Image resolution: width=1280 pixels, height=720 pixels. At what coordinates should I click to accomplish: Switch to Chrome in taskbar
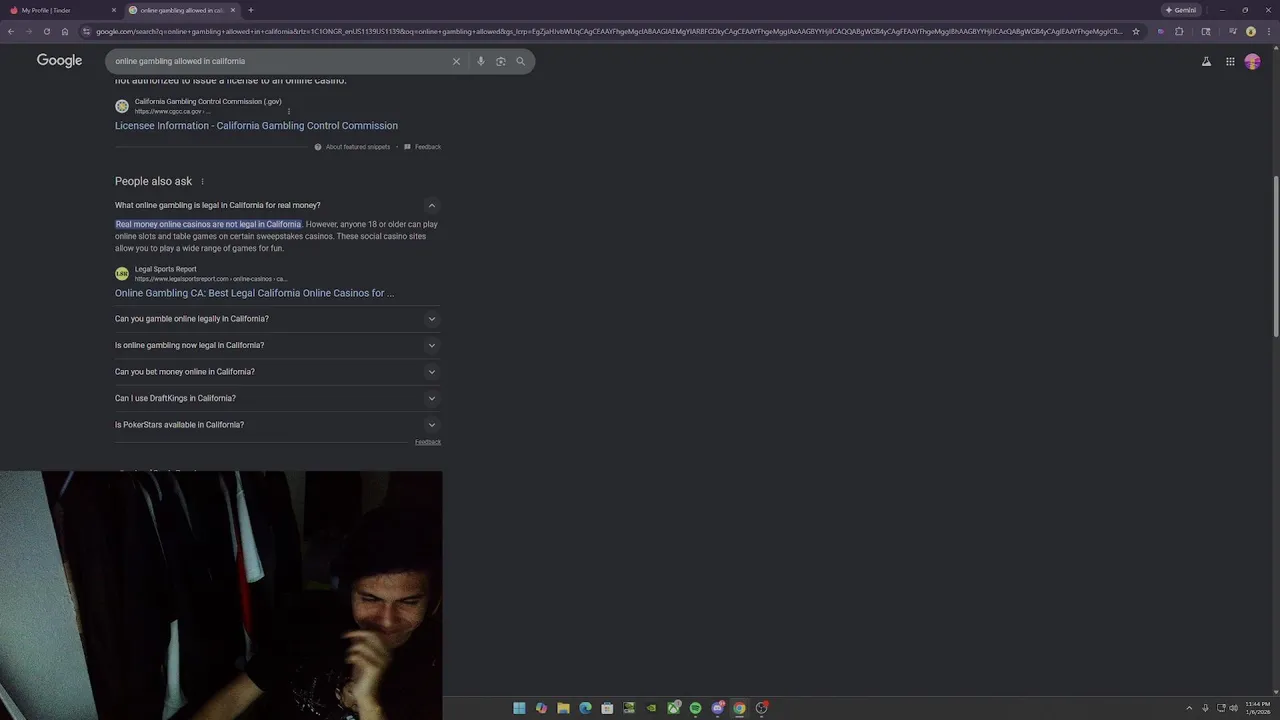point(739,708)
